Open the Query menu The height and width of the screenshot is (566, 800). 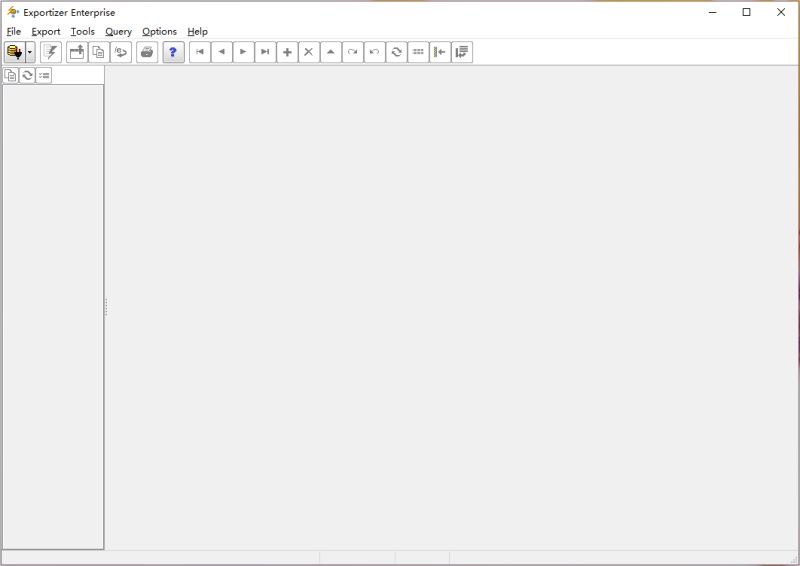tap(118, 32)
